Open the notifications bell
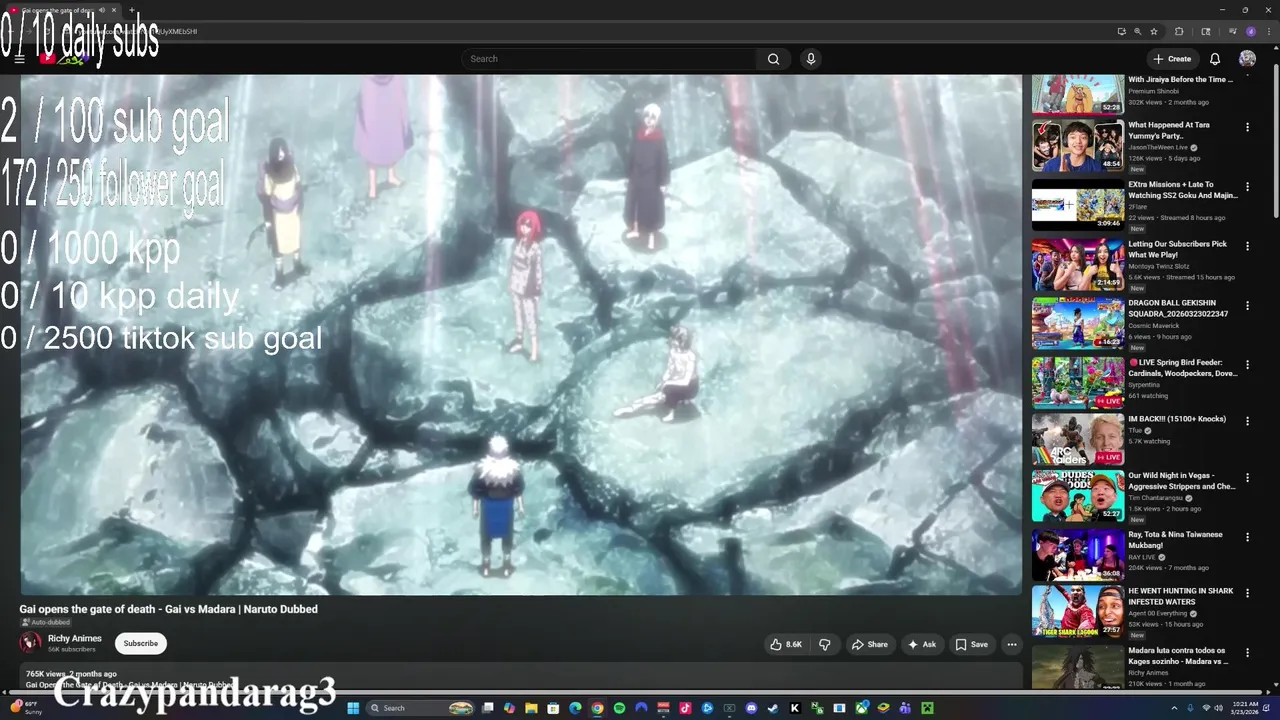This screenshot has width=1280, height=720. [1215, 59]
